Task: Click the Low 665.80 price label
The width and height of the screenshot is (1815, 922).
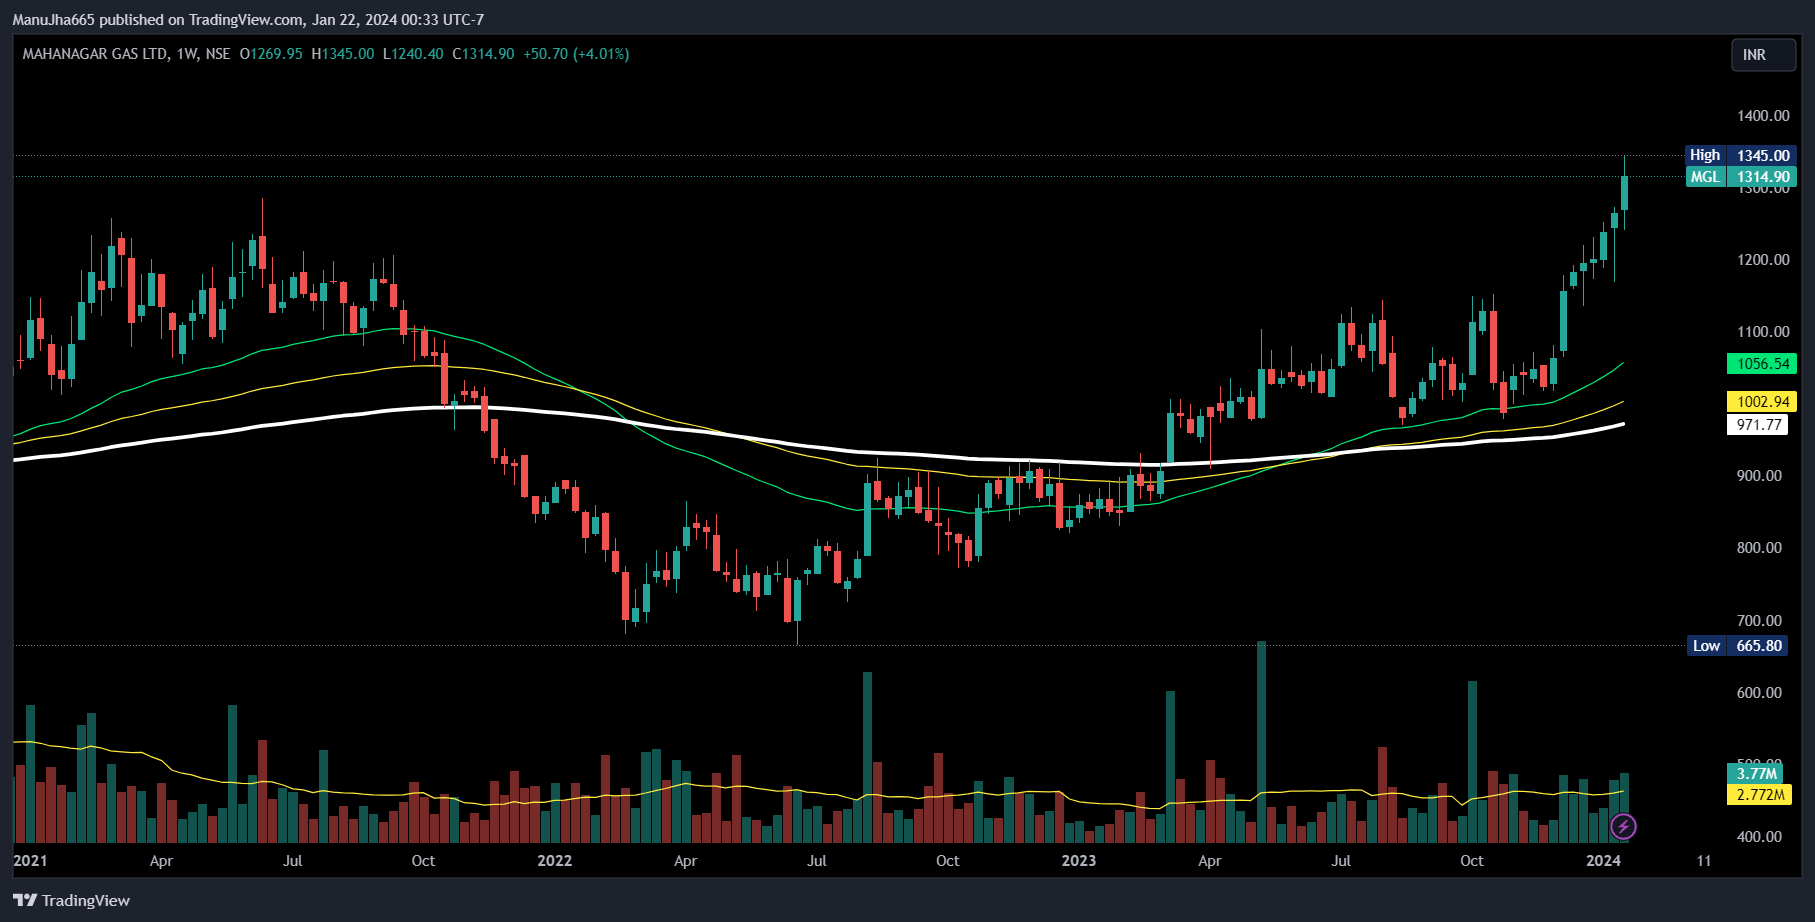Action: (1738, 645)
